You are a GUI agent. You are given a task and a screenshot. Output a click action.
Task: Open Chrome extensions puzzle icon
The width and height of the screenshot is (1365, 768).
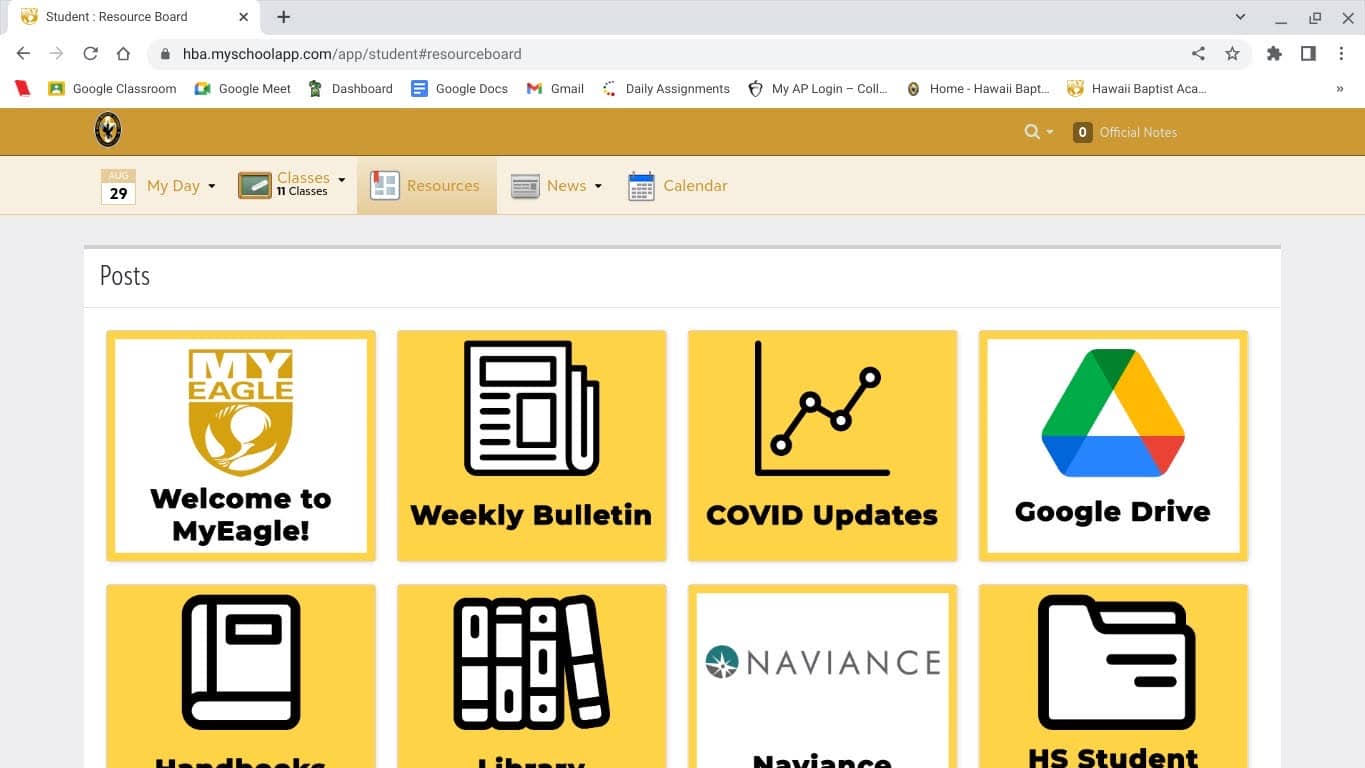[x=1274, y=54]
